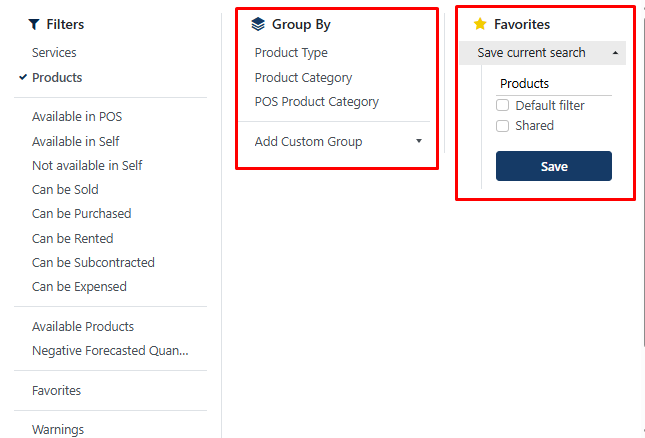Enable the Default filter checkbox
Image resolution: width=645 pixels, height=438 pixels.
(503, 105)
